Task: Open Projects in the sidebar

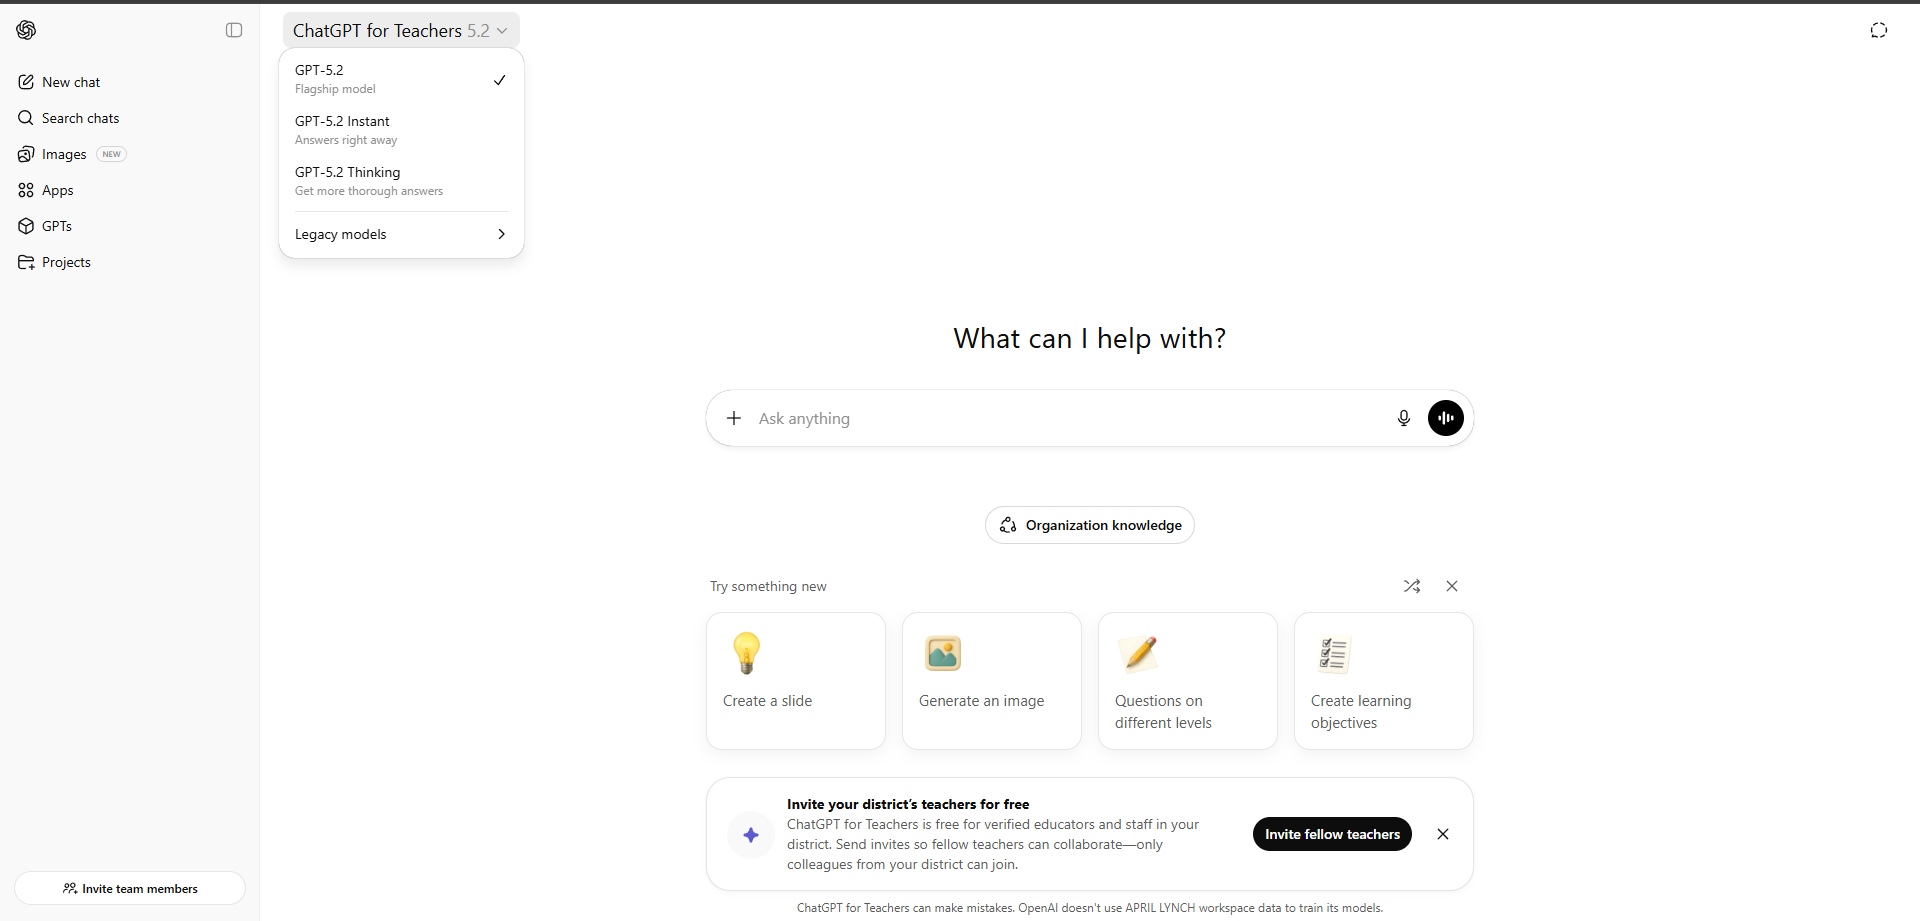Action: [x=66, y=262]
